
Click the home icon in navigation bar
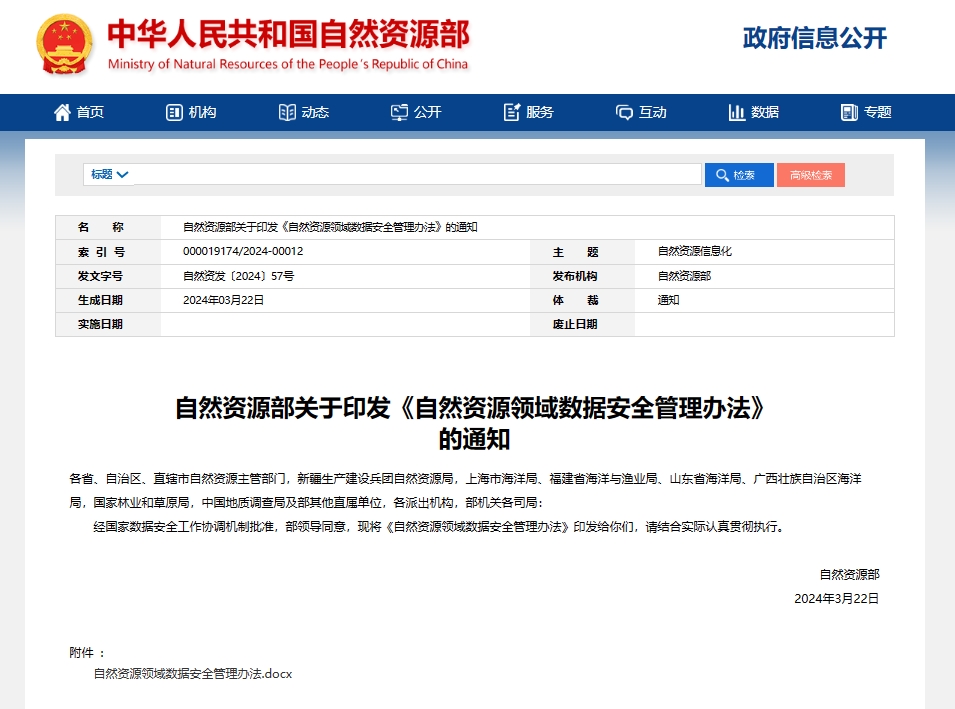(62, 112)
